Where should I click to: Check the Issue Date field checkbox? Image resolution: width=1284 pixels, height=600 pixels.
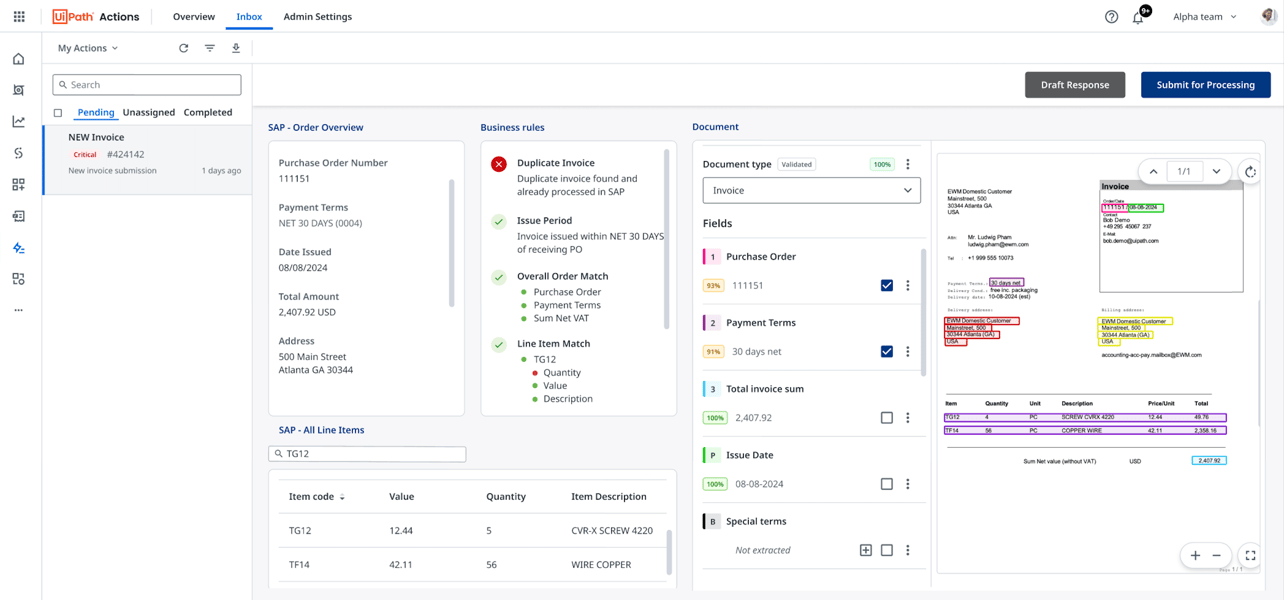pos(887,484)
